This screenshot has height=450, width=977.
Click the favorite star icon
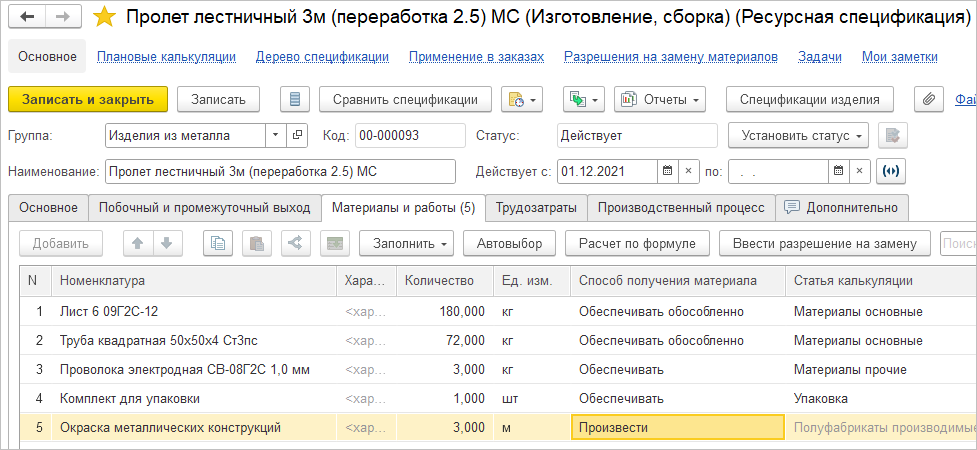click(x=103, y=17)
